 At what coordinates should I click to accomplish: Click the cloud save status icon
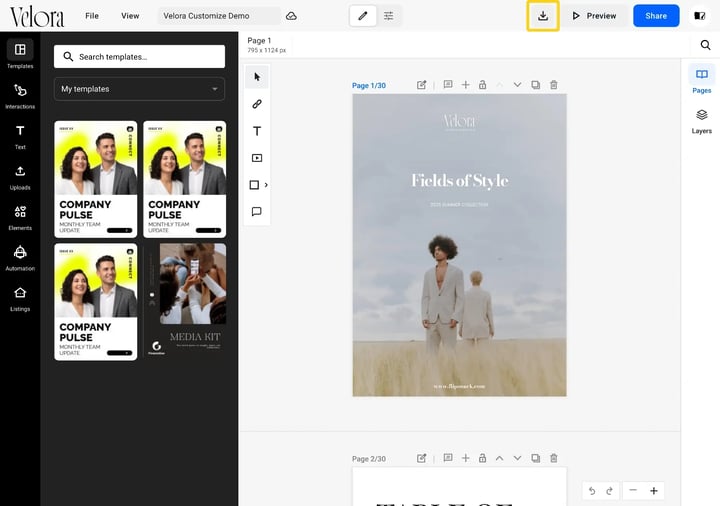291,16
